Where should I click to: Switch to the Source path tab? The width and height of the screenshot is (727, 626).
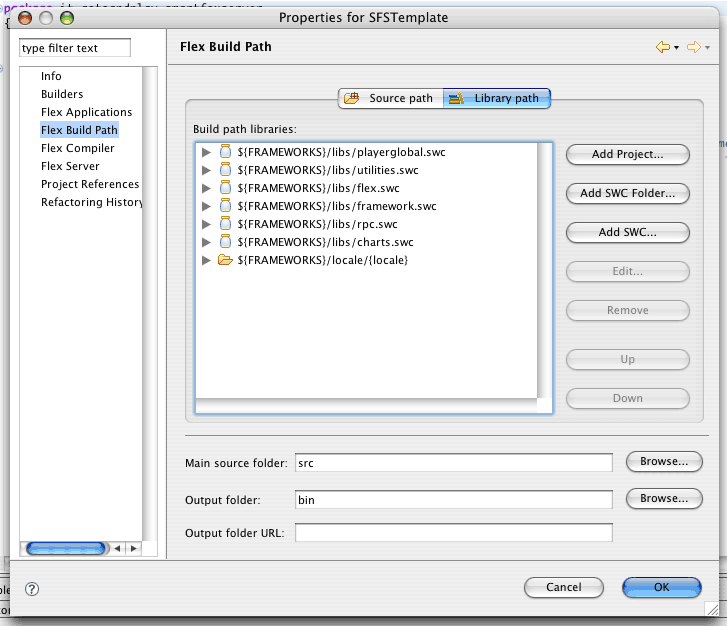(x=391, y=98)
